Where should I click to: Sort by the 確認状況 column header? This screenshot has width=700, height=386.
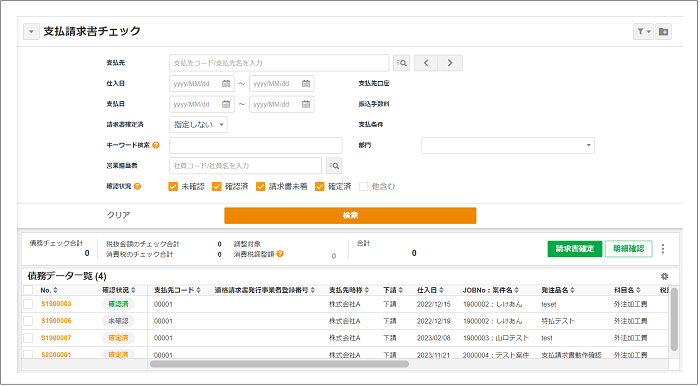coord(119,290)
